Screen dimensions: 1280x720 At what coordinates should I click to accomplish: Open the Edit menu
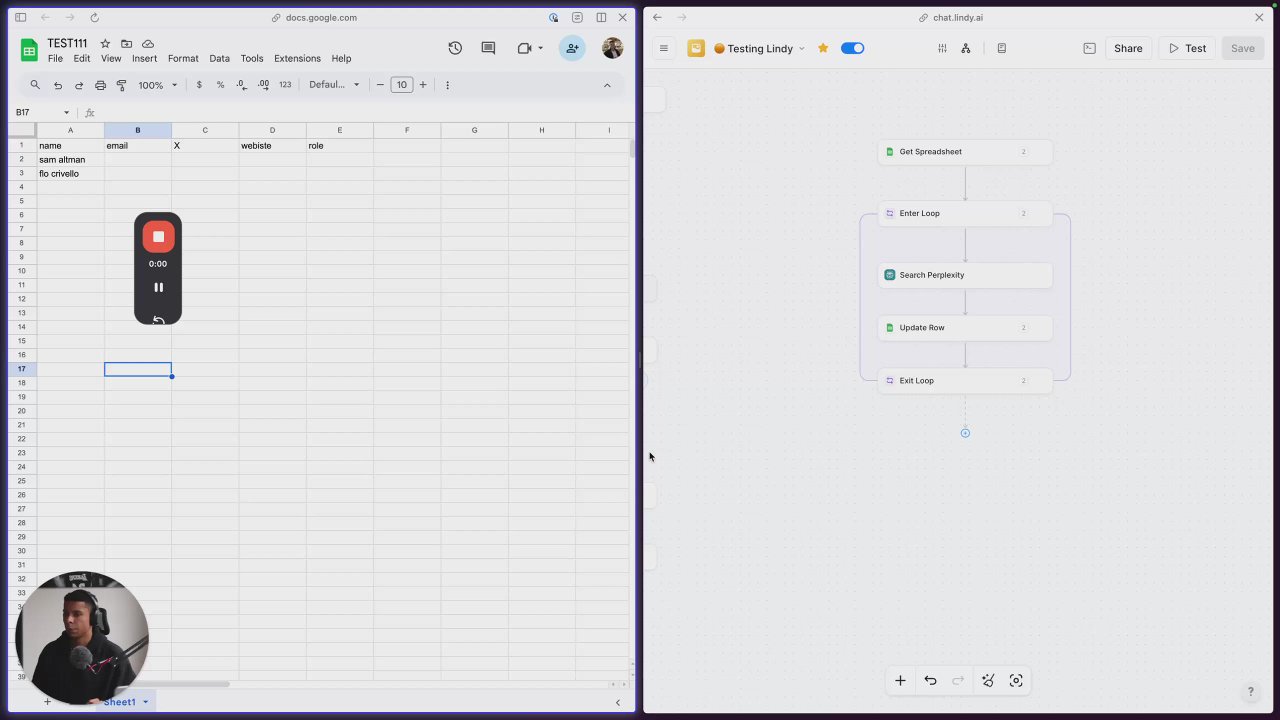point(82,58)
